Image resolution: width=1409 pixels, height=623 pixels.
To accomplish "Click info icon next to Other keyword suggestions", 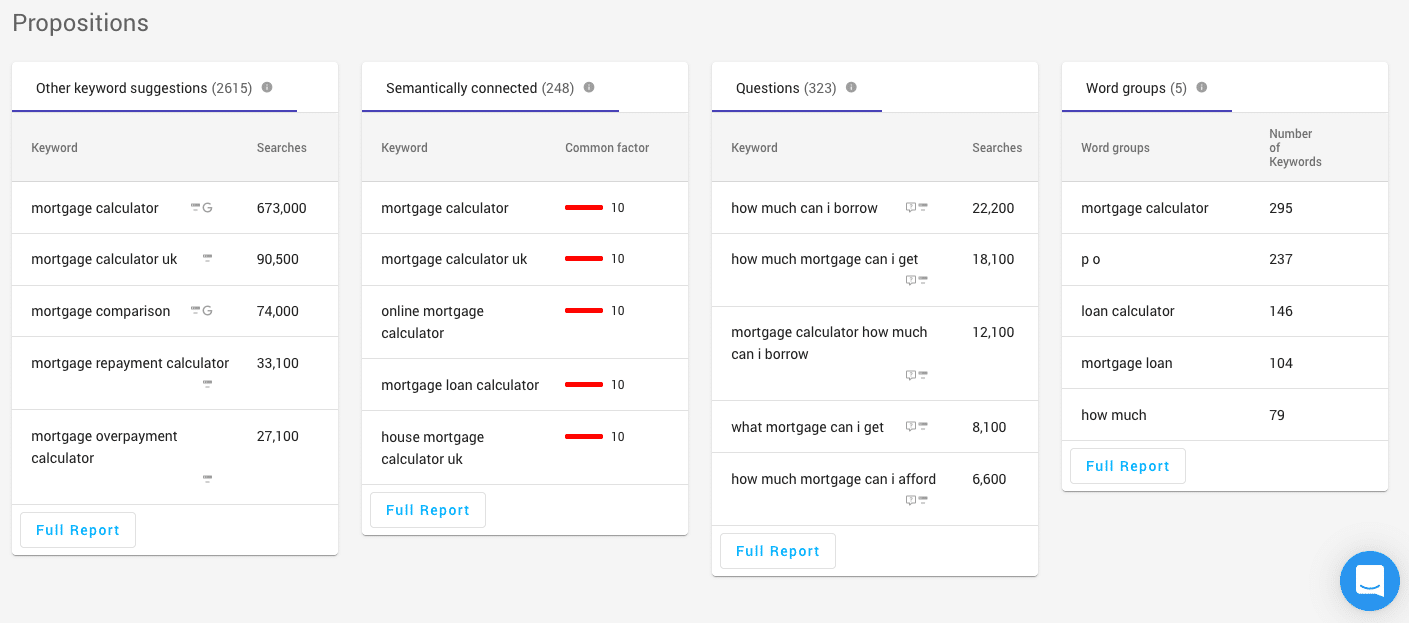I will (x=267, y=87).
